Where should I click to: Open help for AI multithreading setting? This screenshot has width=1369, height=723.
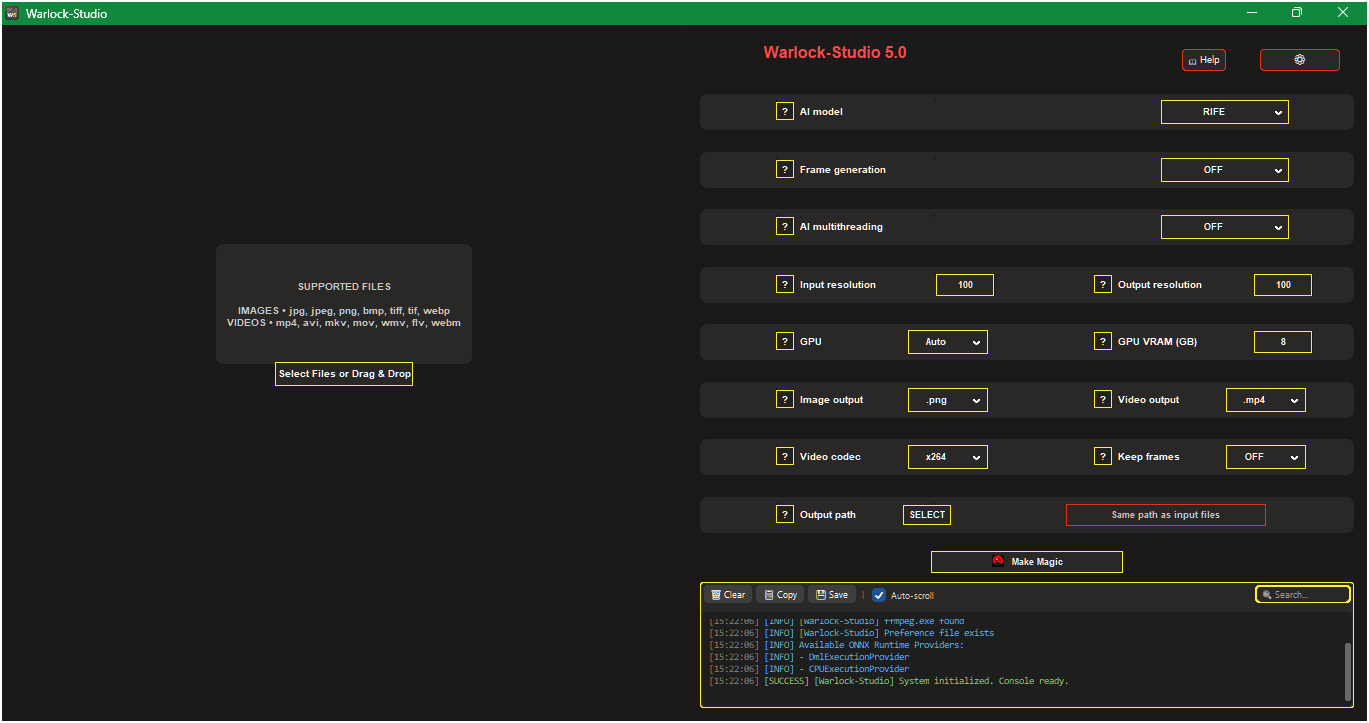[x=785, y=226]
